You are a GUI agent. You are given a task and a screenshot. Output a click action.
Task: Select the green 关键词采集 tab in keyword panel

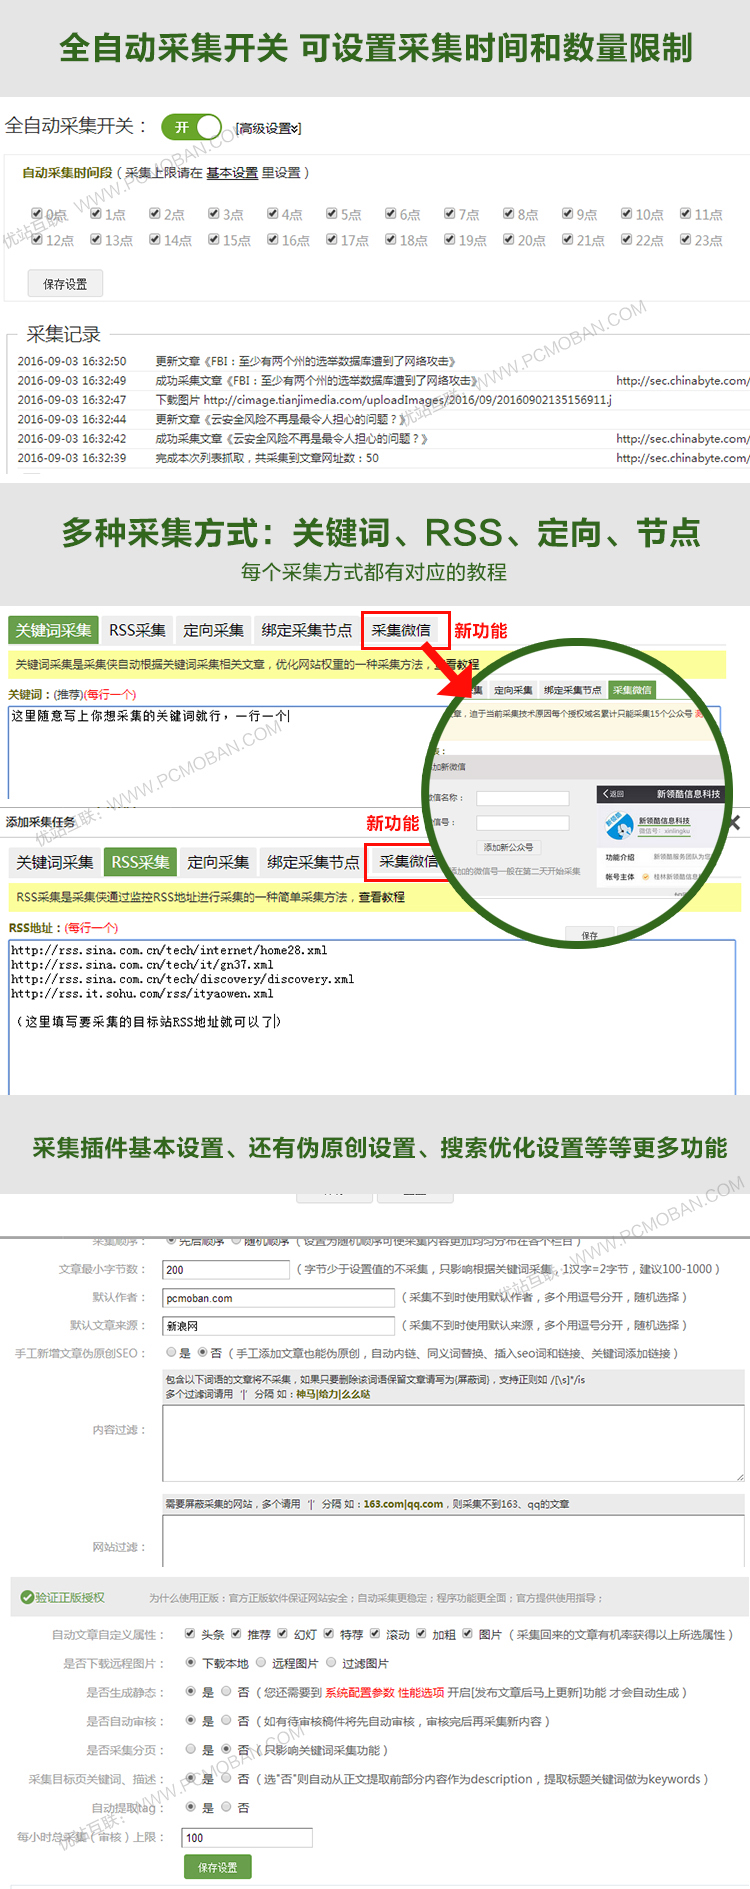pyautogui.click(x=53, y=630)
